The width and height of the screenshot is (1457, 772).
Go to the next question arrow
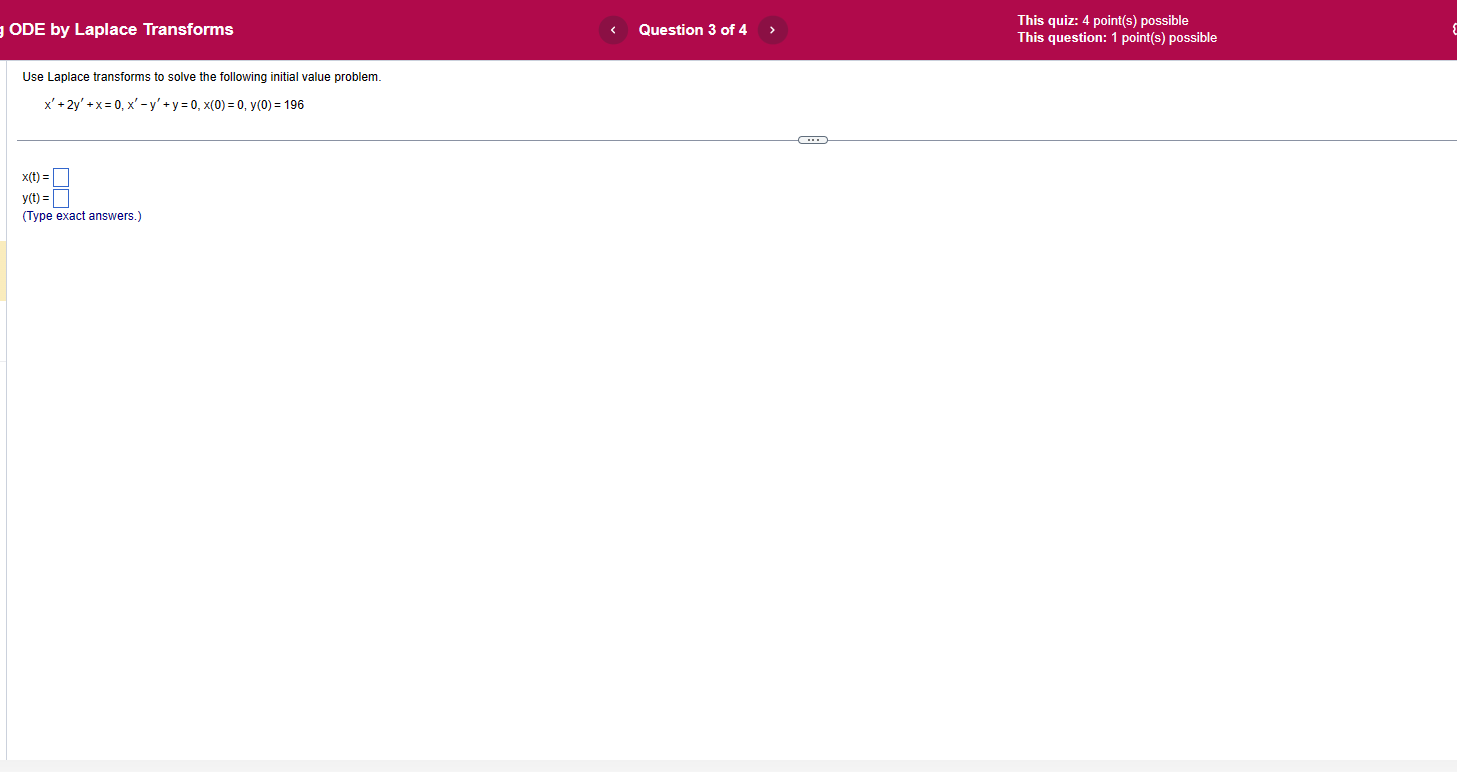coord(772,30)
